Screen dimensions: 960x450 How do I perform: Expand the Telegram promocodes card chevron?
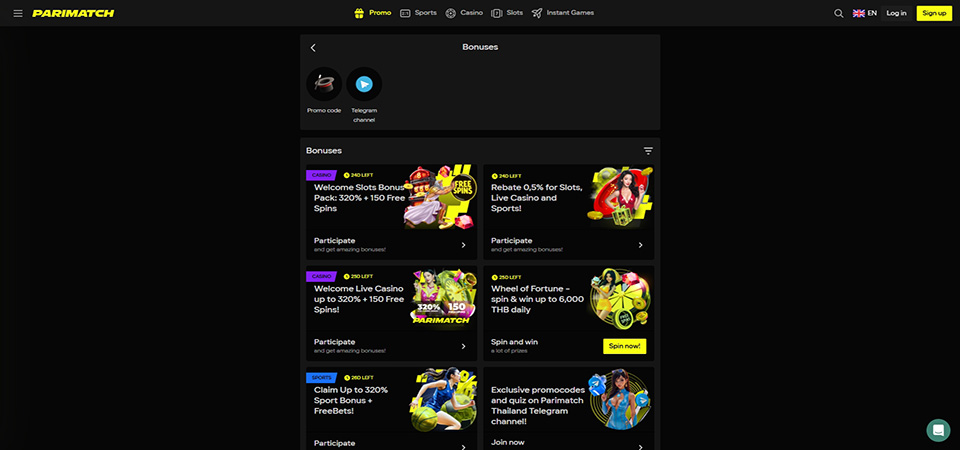coord(640,446)
